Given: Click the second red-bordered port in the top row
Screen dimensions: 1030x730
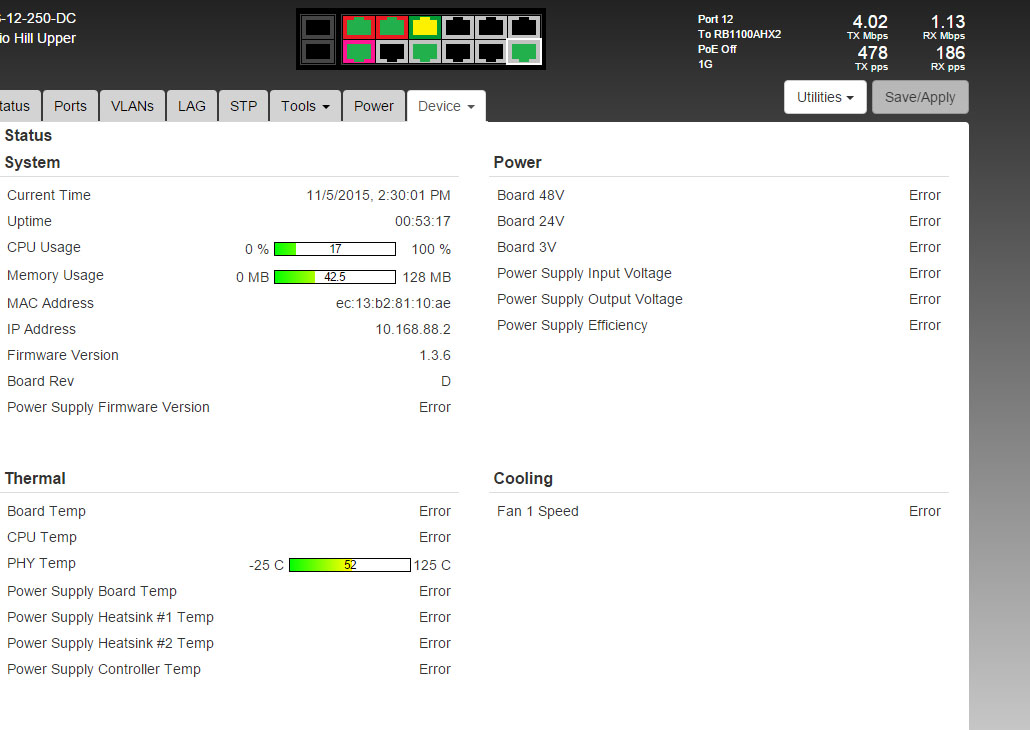Looking at the screenshot, I should point(392,27).
